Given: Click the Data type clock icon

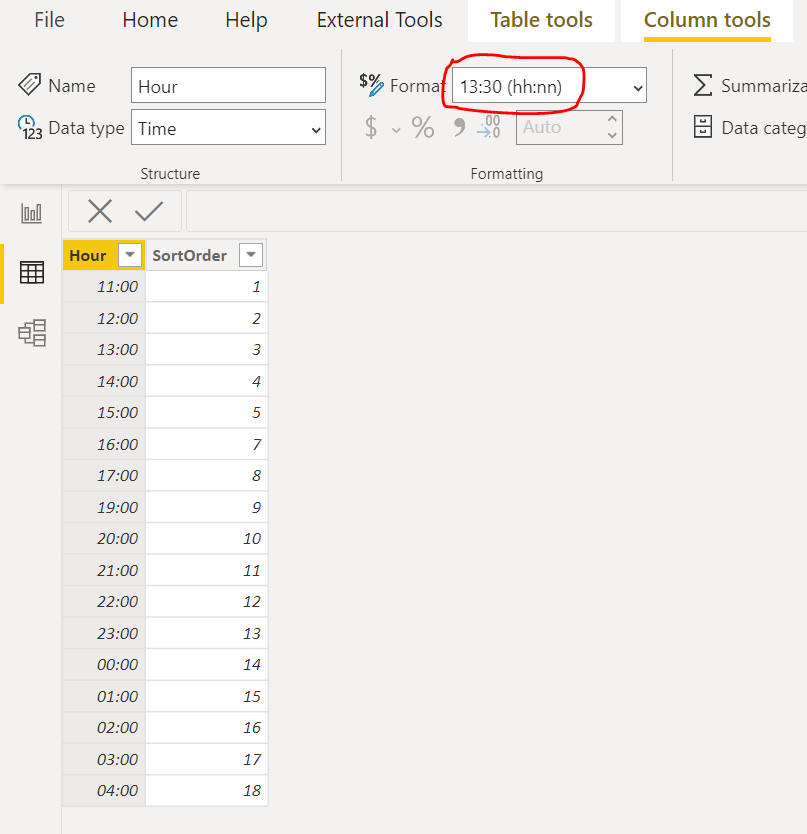Looking at the screenshot, I should pos(30,127).
